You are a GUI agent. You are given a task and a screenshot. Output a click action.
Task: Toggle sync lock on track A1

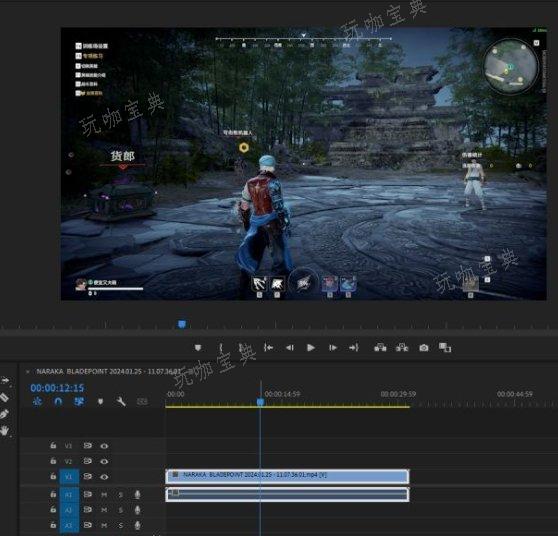coord(88,494)
